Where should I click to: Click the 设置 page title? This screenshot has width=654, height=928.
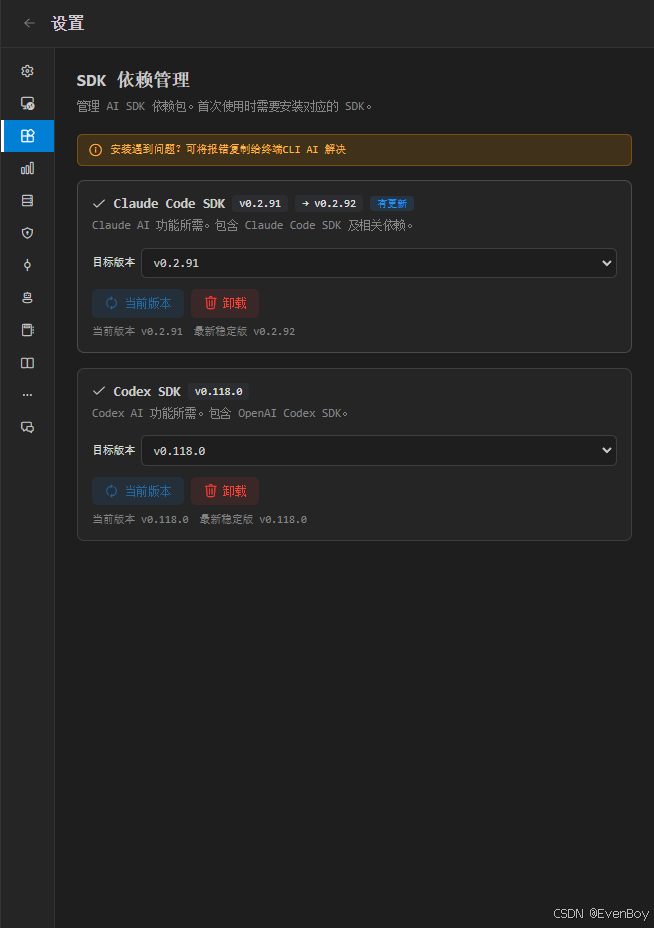click(67, 23)
